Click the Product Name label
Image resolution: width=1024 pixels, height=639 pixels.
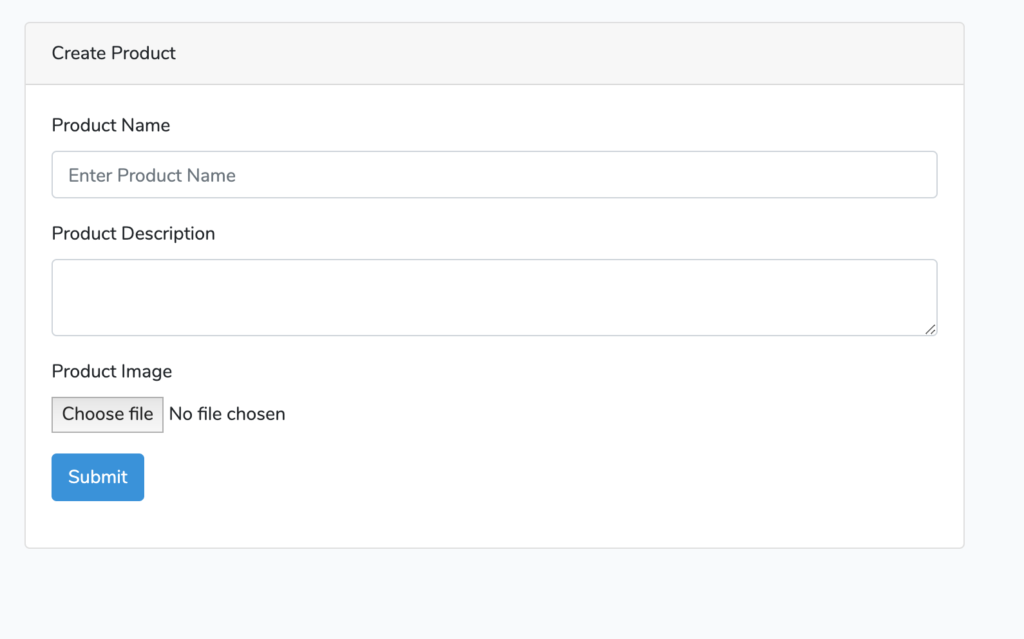tap(111, 125)
